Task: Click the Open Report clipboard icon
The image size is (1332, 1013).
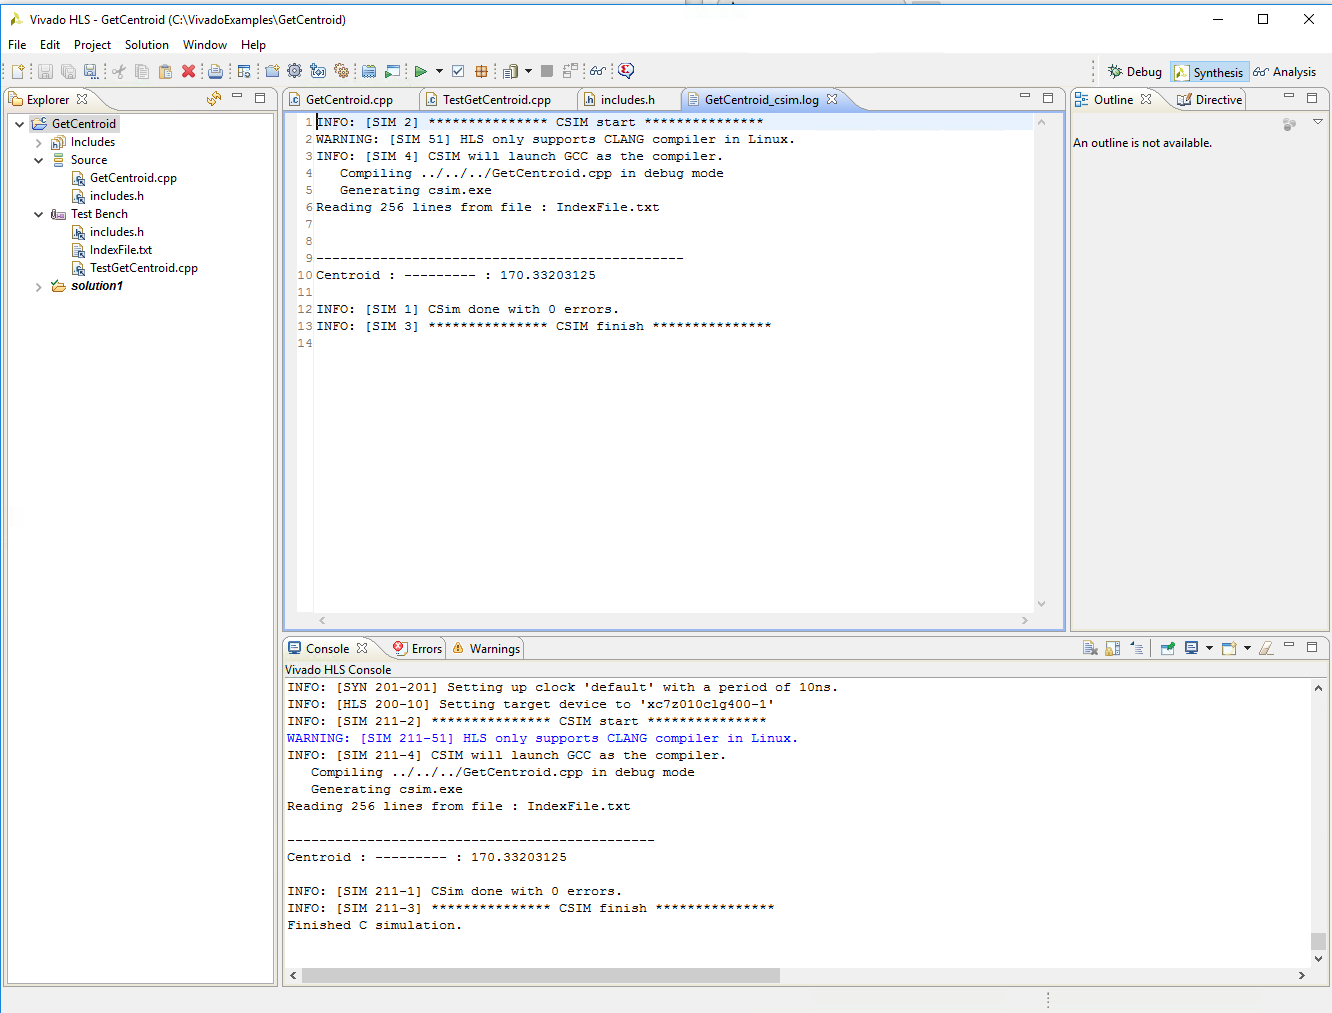Action: 511,71
